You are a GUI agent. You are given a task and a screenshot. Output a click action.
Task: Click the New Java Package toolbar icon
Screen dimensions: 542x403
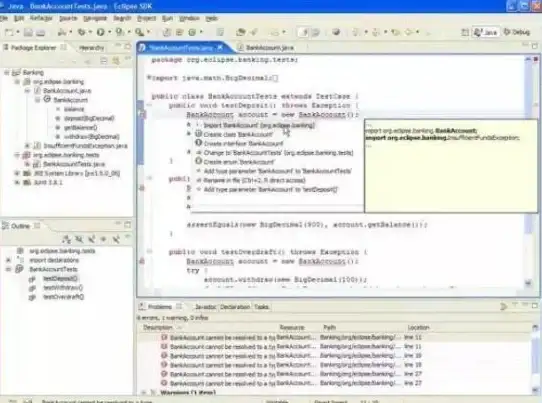click(x=179, y=32)
